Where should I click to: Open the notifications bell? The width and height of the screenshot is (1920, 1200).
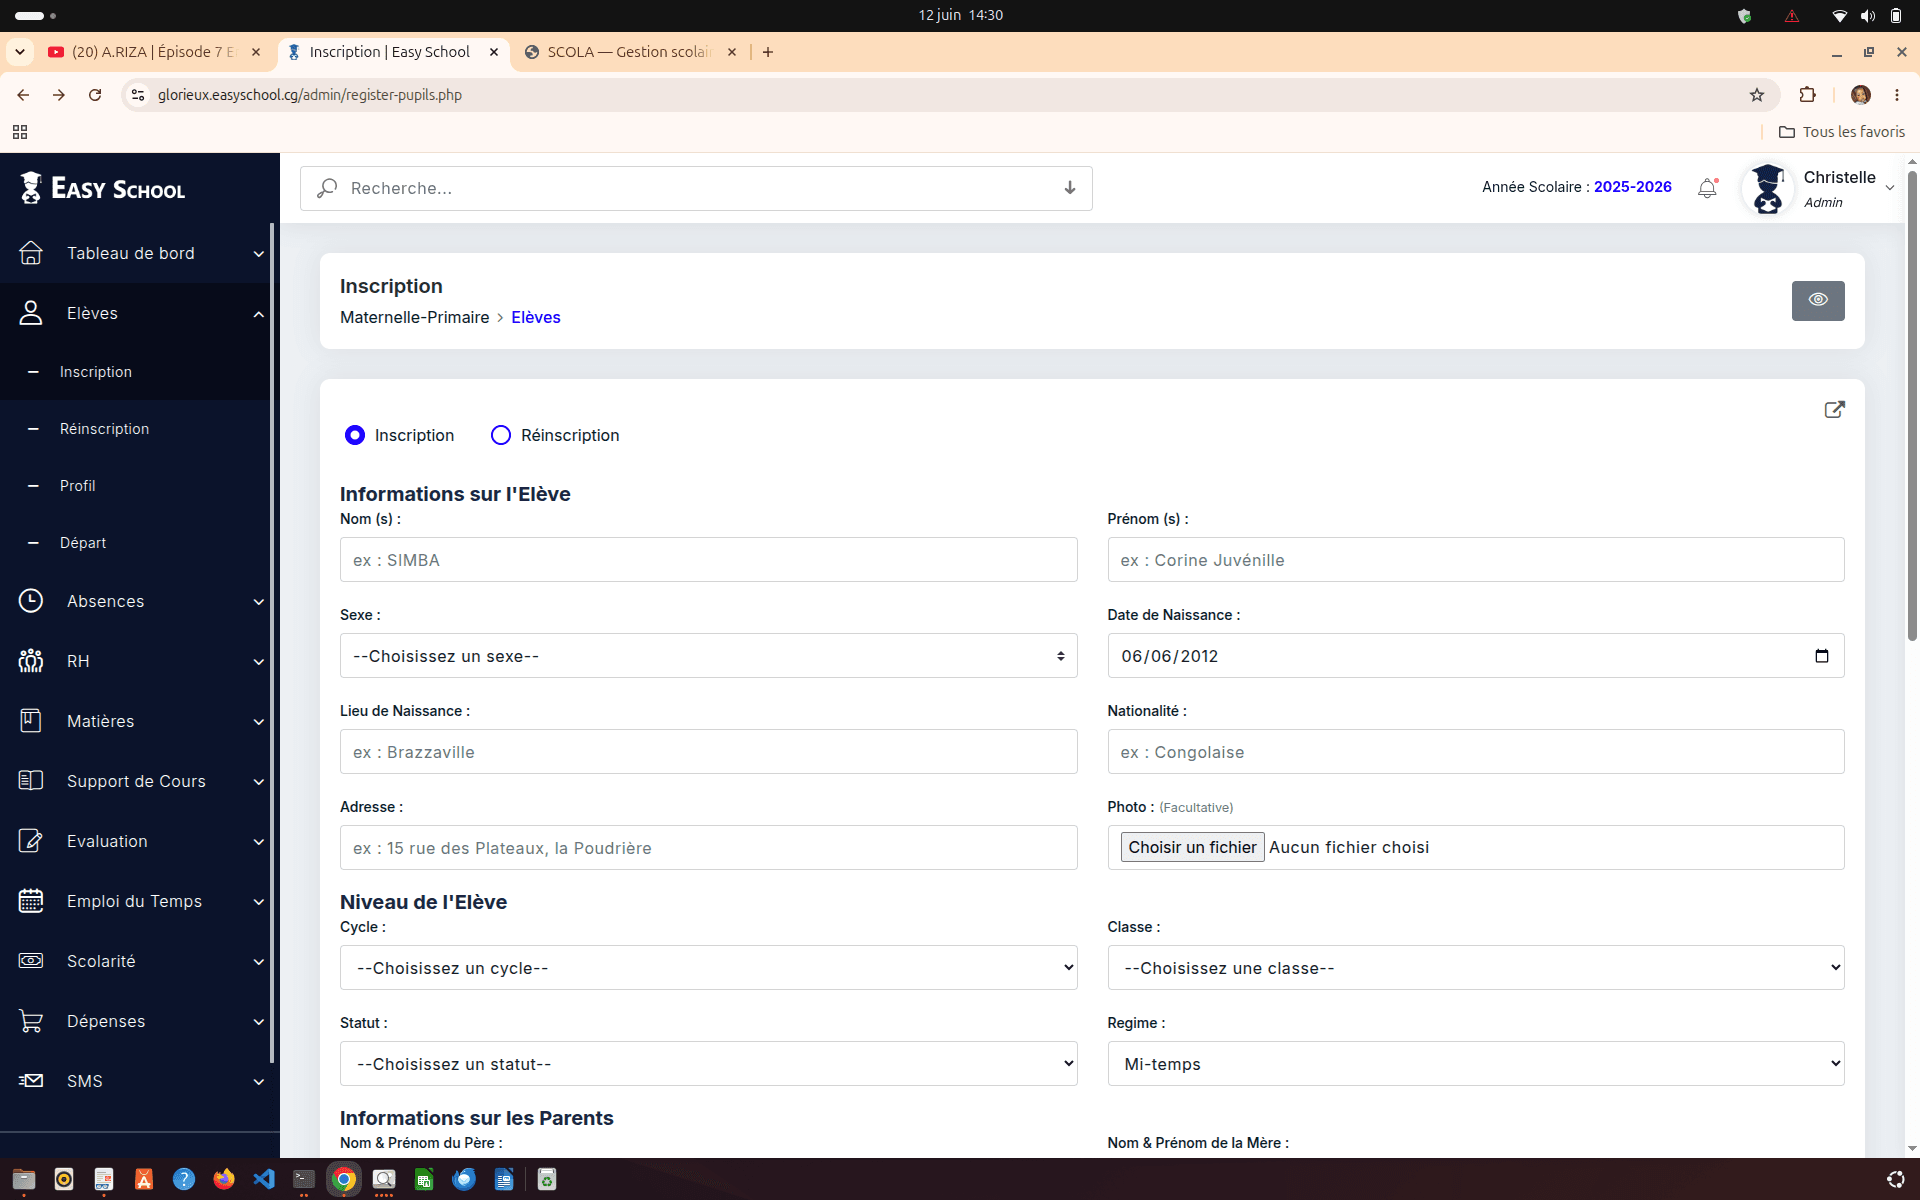point(1708,188)
